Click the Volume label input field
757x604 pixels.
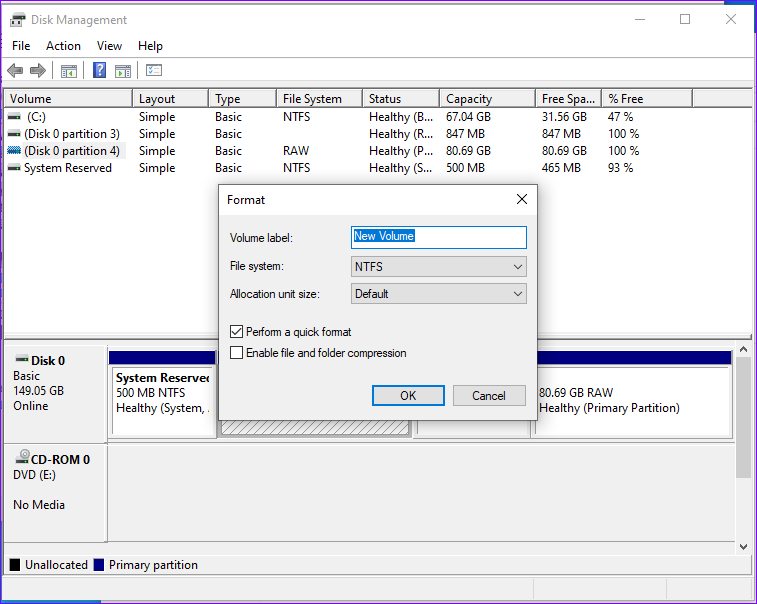[x=438, y=238]
